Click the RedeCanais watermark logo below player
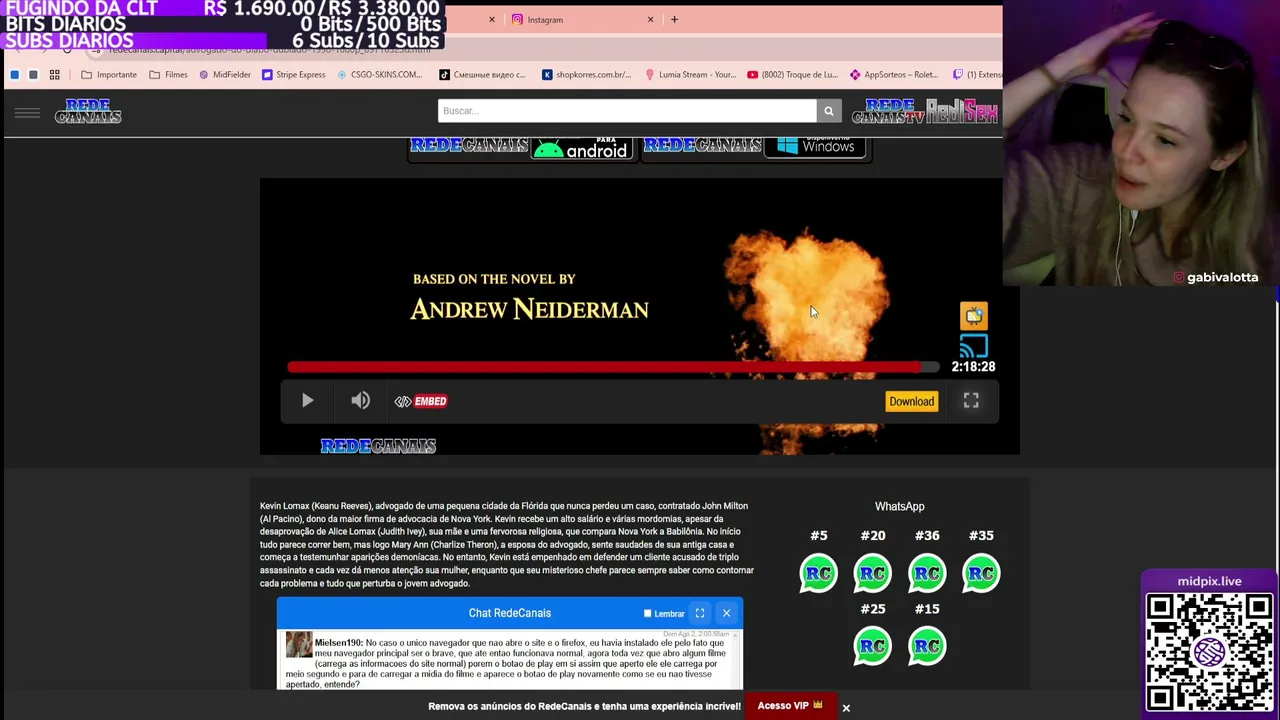 click(x=378, y=446)
